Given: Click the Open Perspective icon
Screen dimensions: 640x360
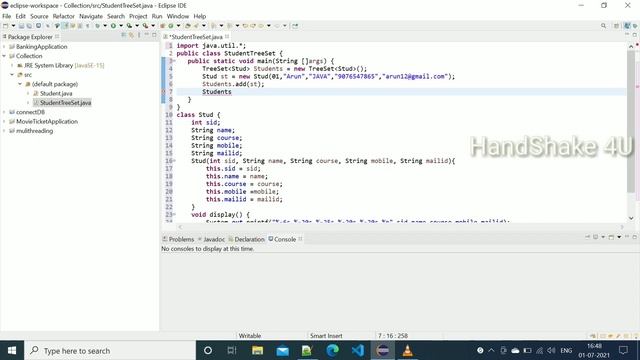Looking at the screenshot, I should tap(616, 26).
